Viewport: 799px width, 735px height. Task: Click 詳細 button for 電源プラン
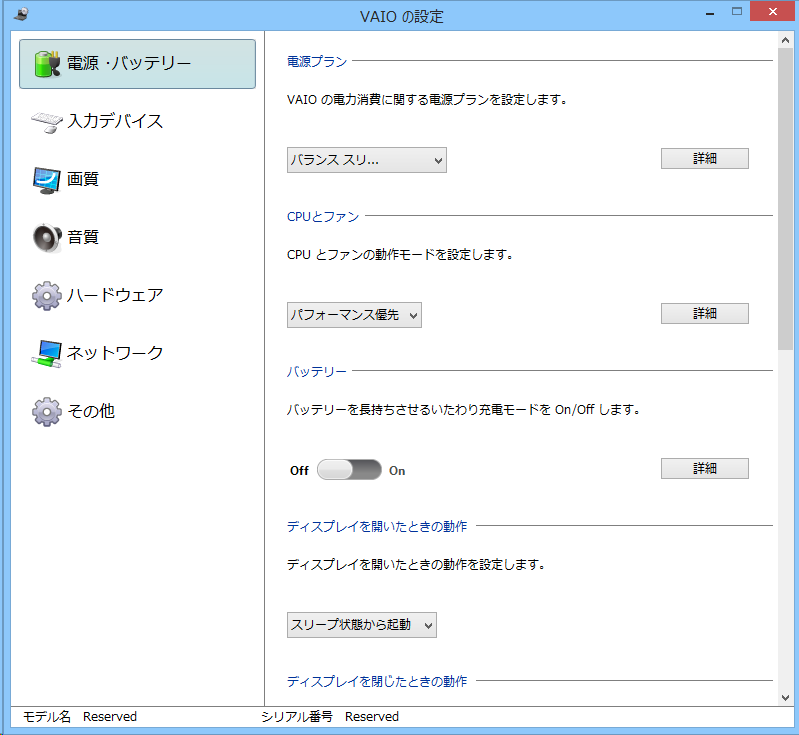coord(705,159)
